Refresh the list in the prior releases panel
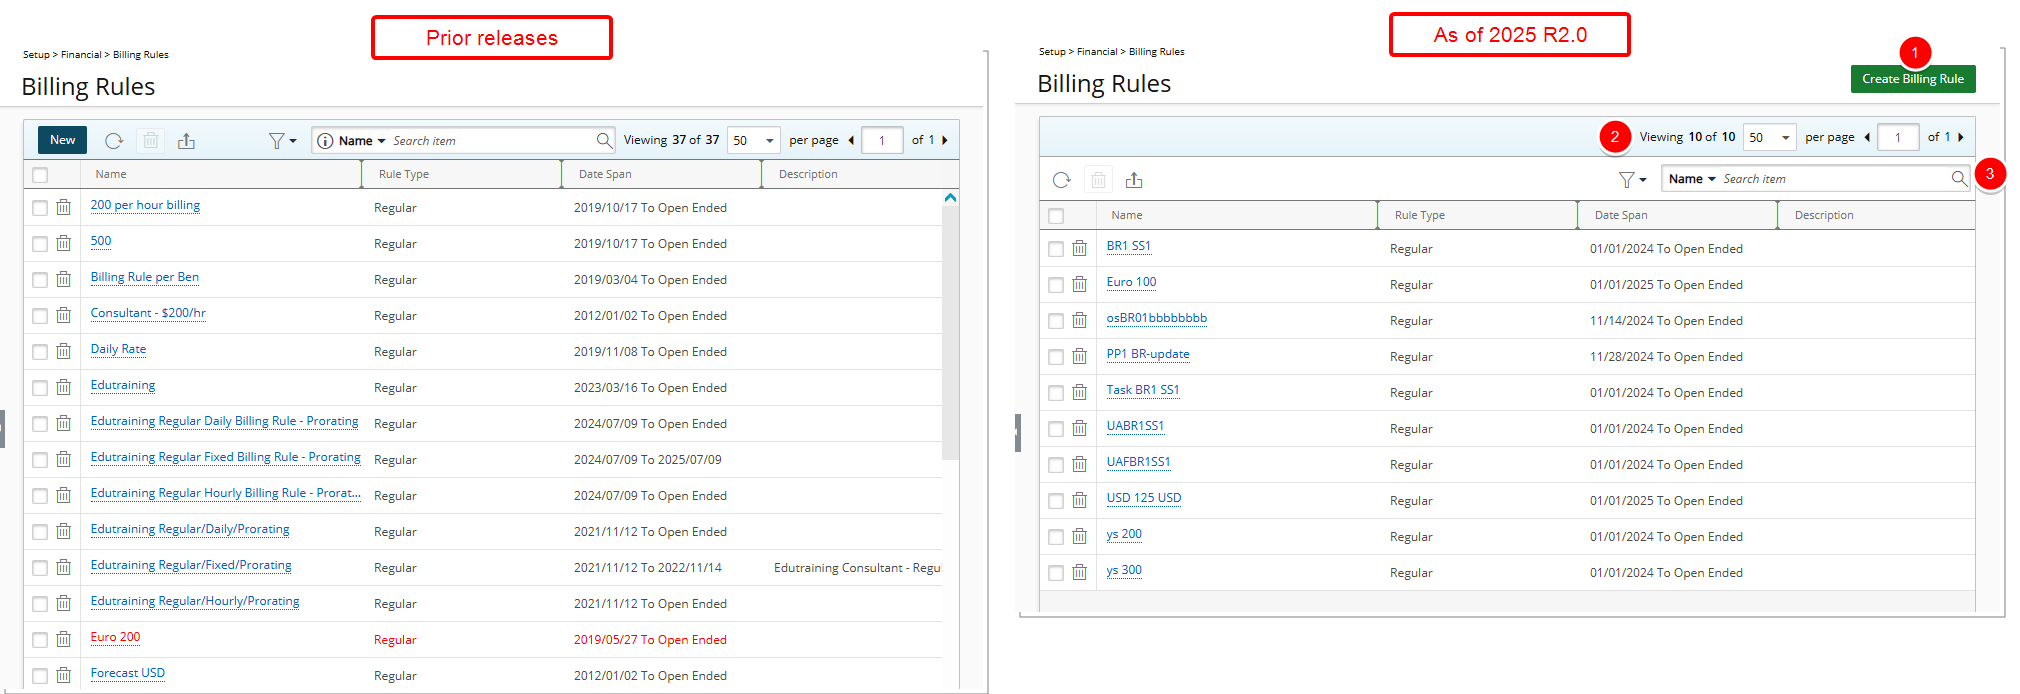 [114, 141]
